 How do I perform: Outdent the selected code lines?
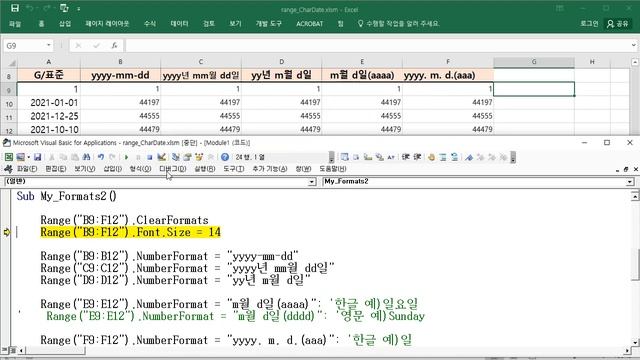(417, 157)
